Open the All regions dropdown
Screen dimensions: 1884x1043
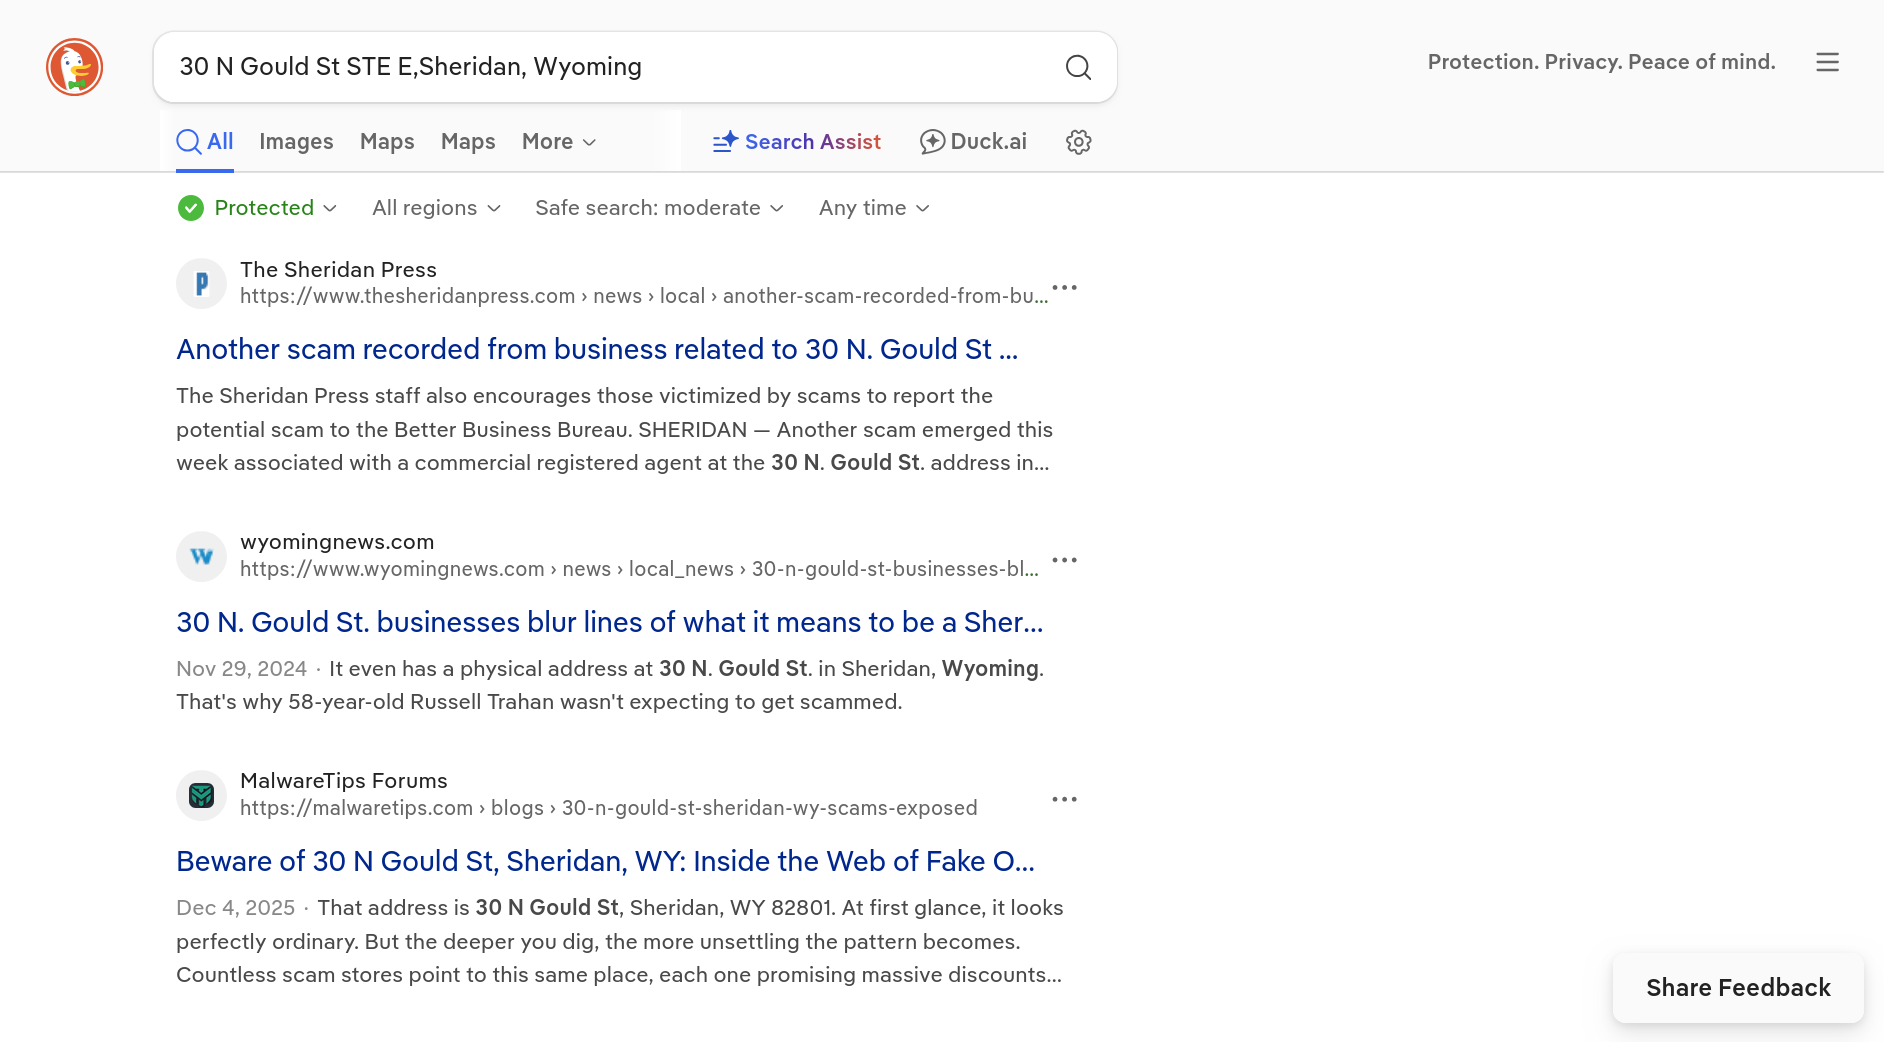pos(436,208)
